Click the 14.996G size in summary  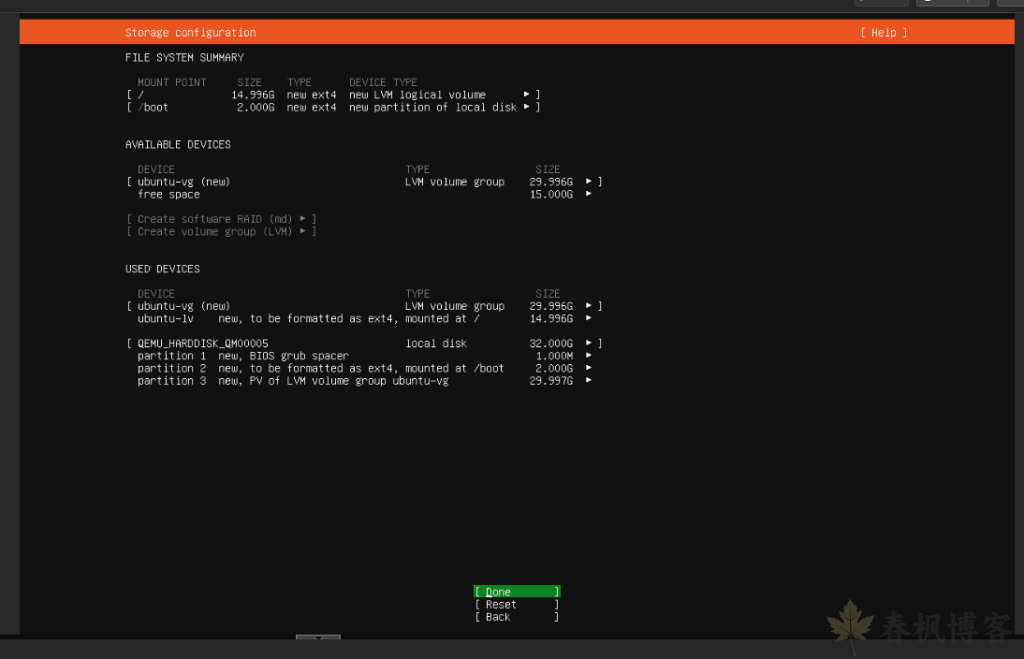(x=253, y=95)
